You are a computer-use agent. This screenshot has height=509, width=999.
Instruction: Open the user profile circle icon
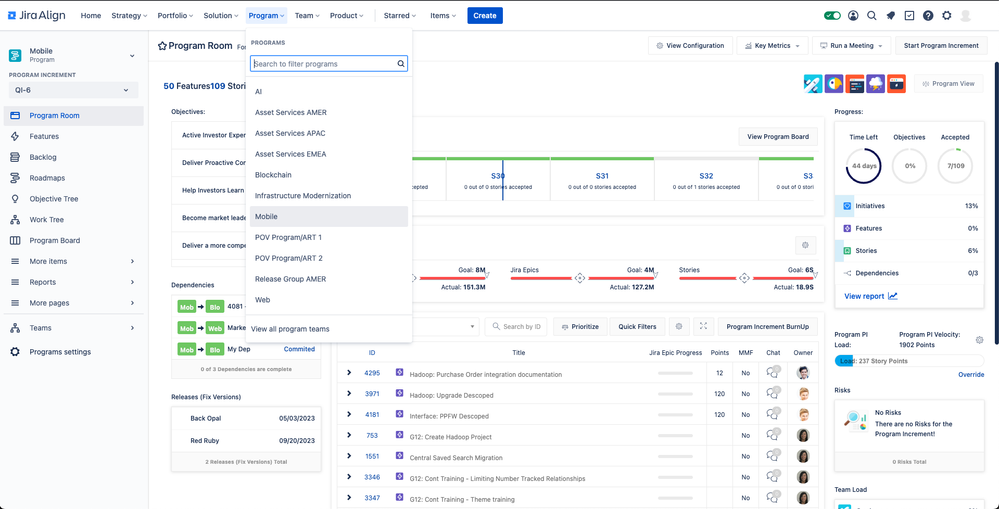(x=853, y=16)
